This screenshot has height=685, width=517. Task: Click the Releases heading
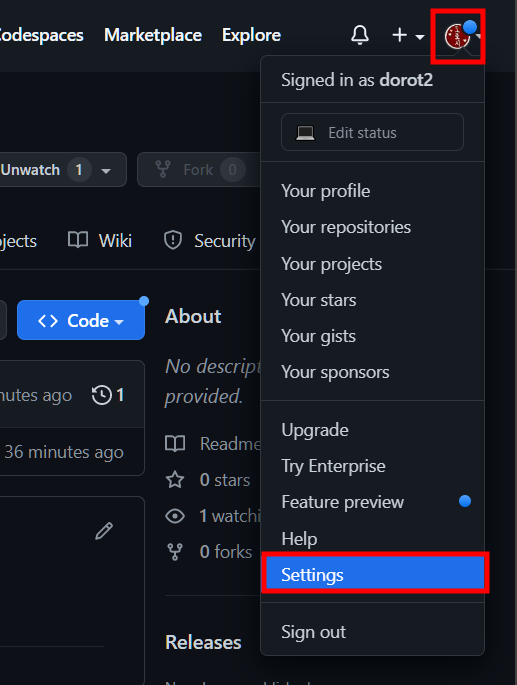tap(203, 642)
